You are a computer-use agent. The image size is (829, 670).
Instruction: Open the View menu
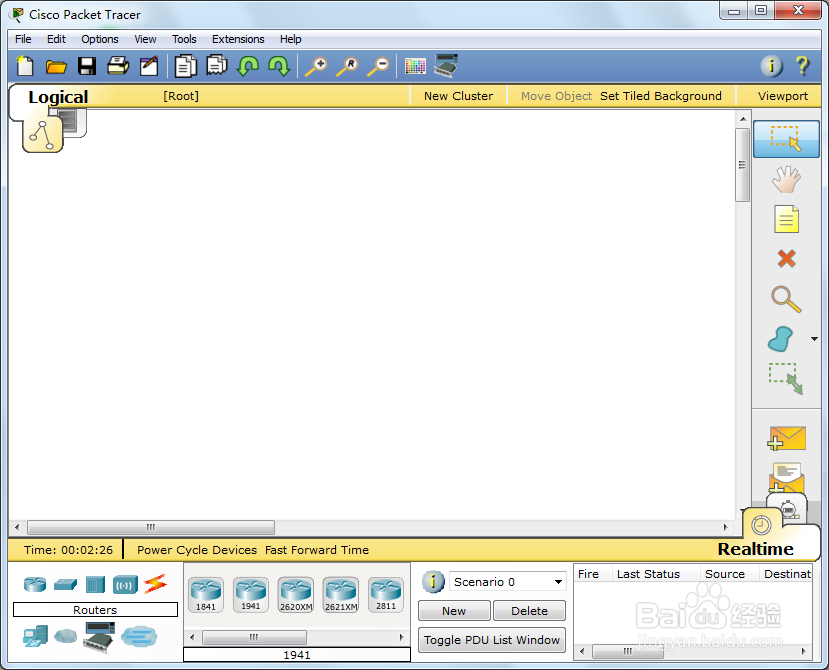pyautogui.click(x=145, y=39)
